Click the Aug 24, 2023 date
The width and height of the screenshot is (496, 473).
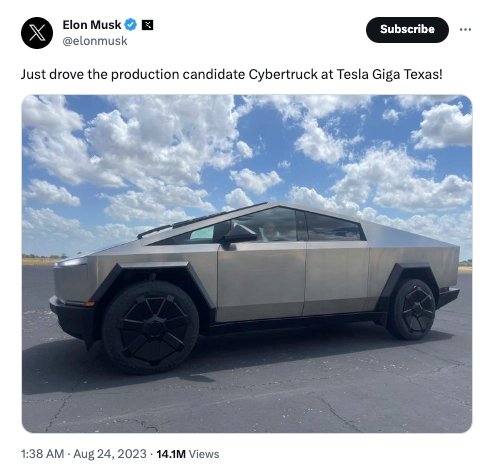tap(110, 454)
